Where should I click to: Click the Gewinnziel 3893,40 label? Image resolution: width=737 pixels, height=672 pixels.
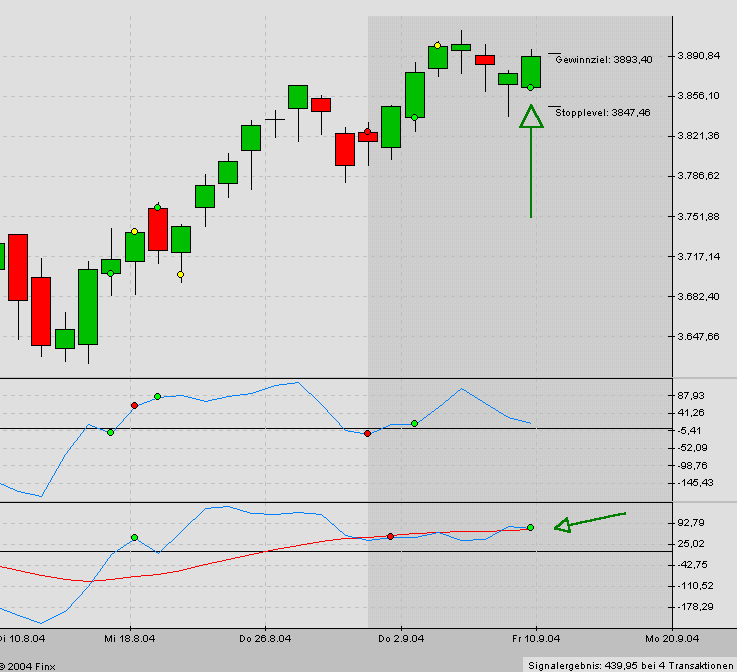pos(603,60)
